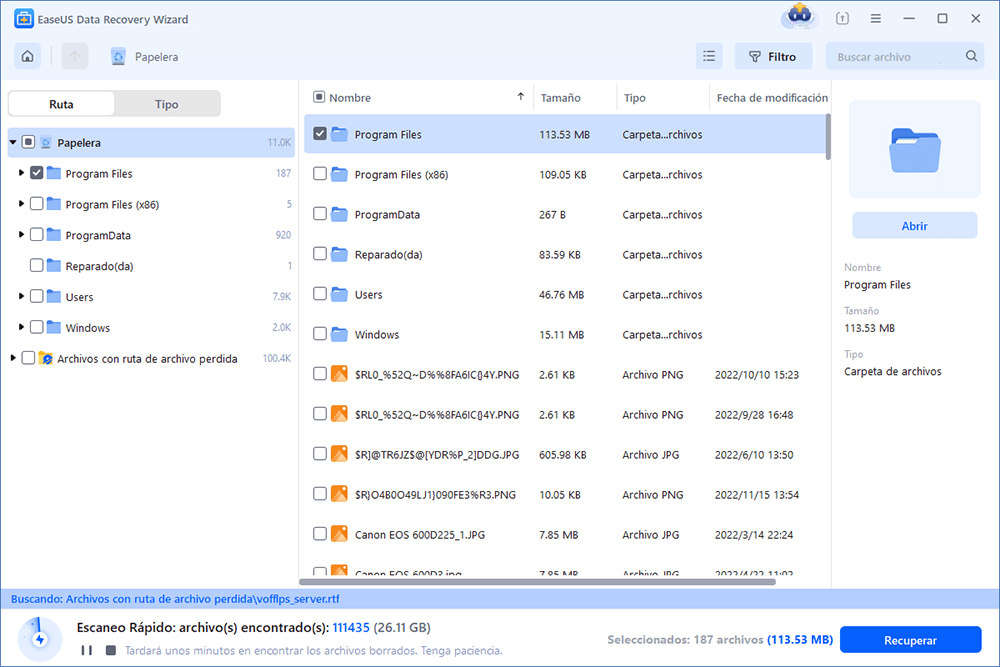The width and height of the screenshot is (1000, 667).
Task: Open the Filtro filter button
Action: 774,56
